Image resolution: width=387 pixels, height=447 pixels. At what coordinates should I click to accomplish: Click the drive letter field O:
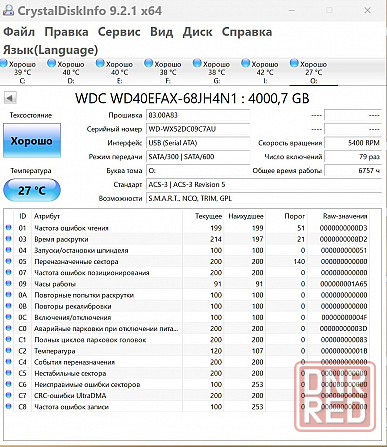pyautogui.click(x=198, y=171)
